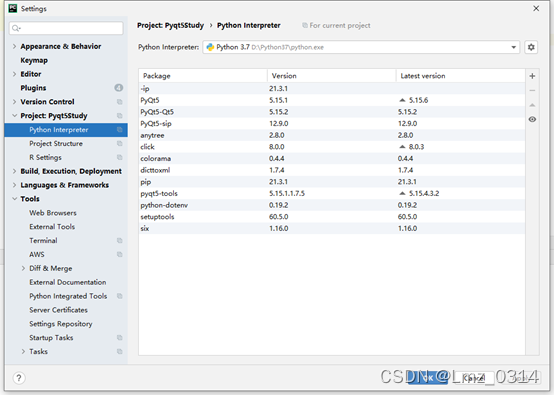
Task: Click the settings search field
Action: point(66,28)
